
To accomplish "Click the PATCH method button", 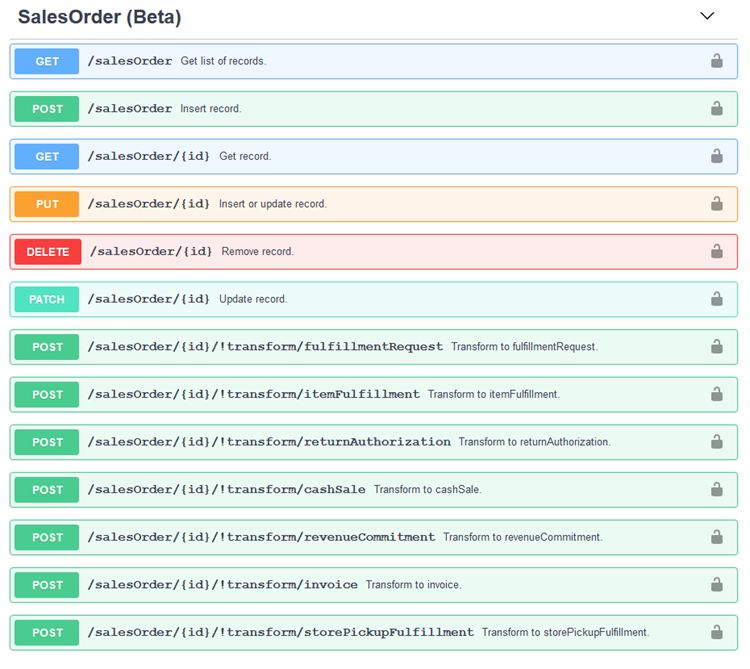I will 47,299.
